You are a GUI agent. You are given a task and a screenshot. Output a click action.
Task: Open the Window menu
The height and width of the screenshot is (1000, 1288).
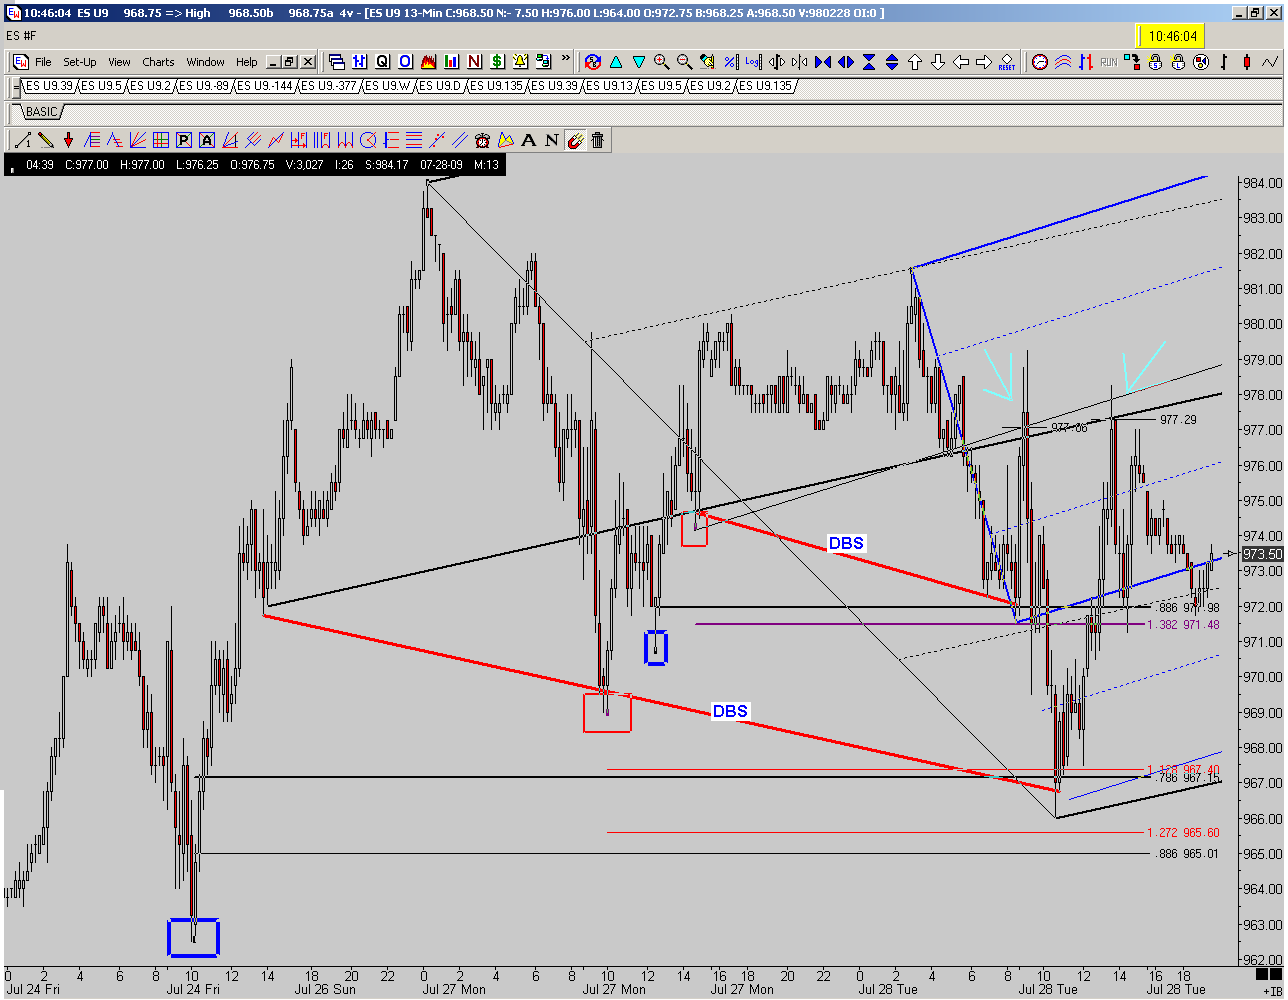point(206,62)
